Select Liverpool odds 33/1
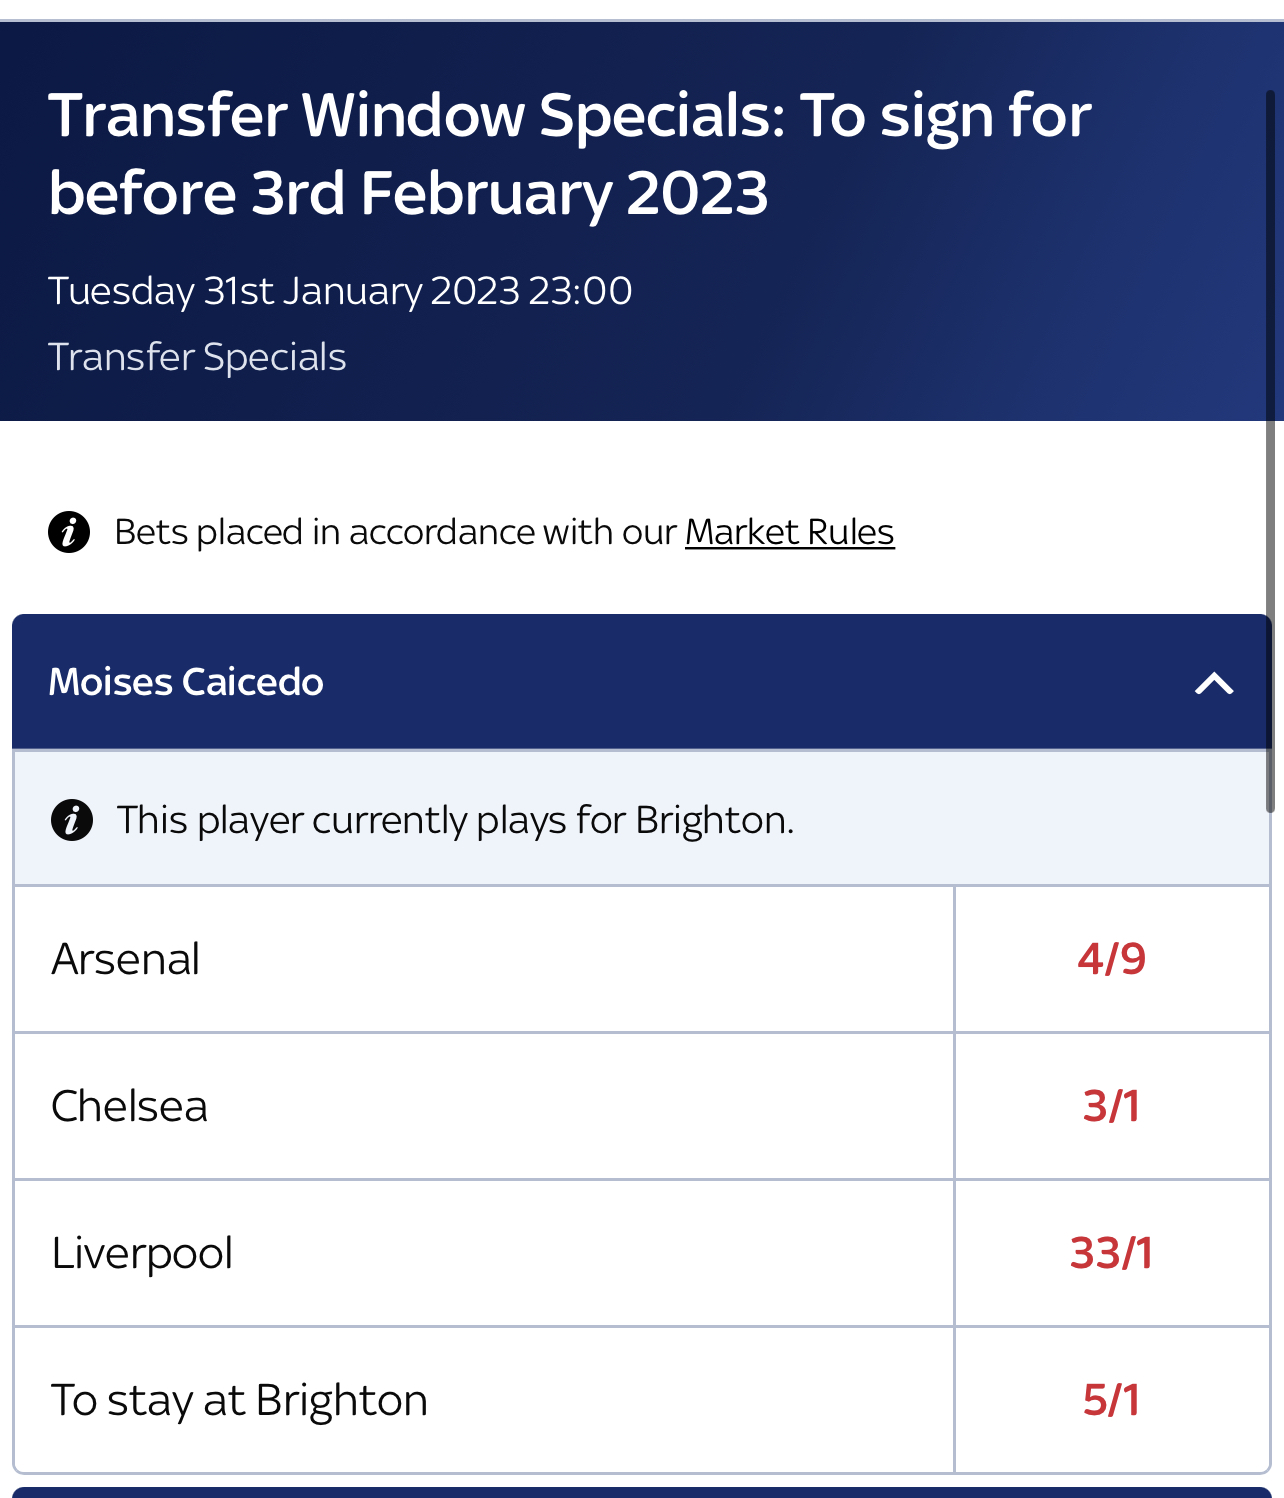The height and width of the screenshot is (1498, 1284). coord(1112,1253)
